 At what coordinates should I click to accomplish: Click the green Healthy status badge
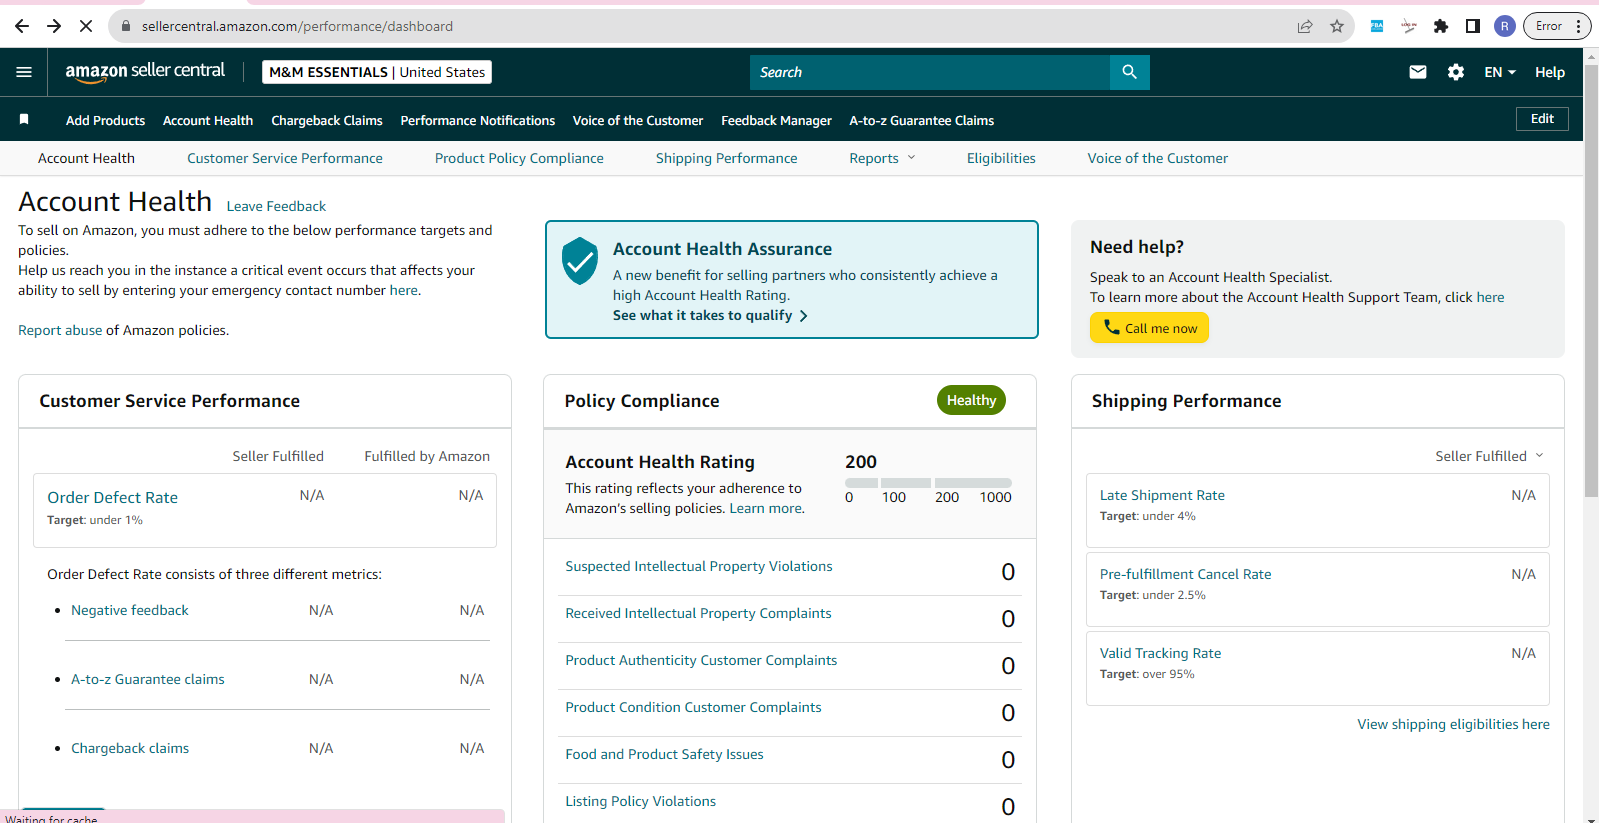click(971, 400)
